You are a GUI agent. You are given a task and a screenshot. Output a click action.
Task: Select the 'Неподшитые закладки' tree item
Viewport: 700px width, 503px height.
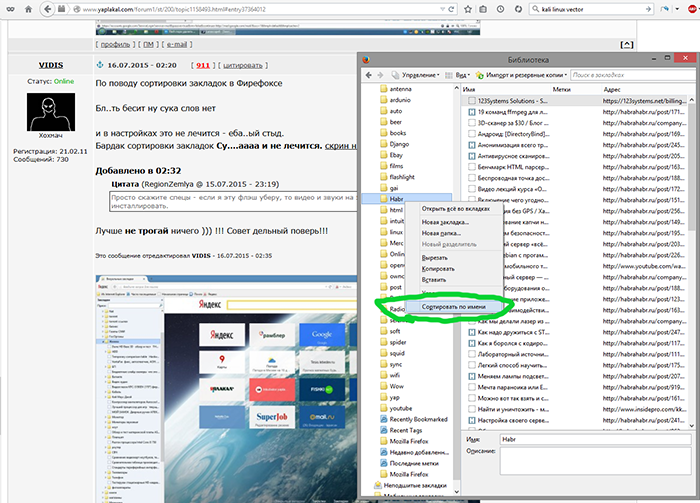tap(410, 485)
